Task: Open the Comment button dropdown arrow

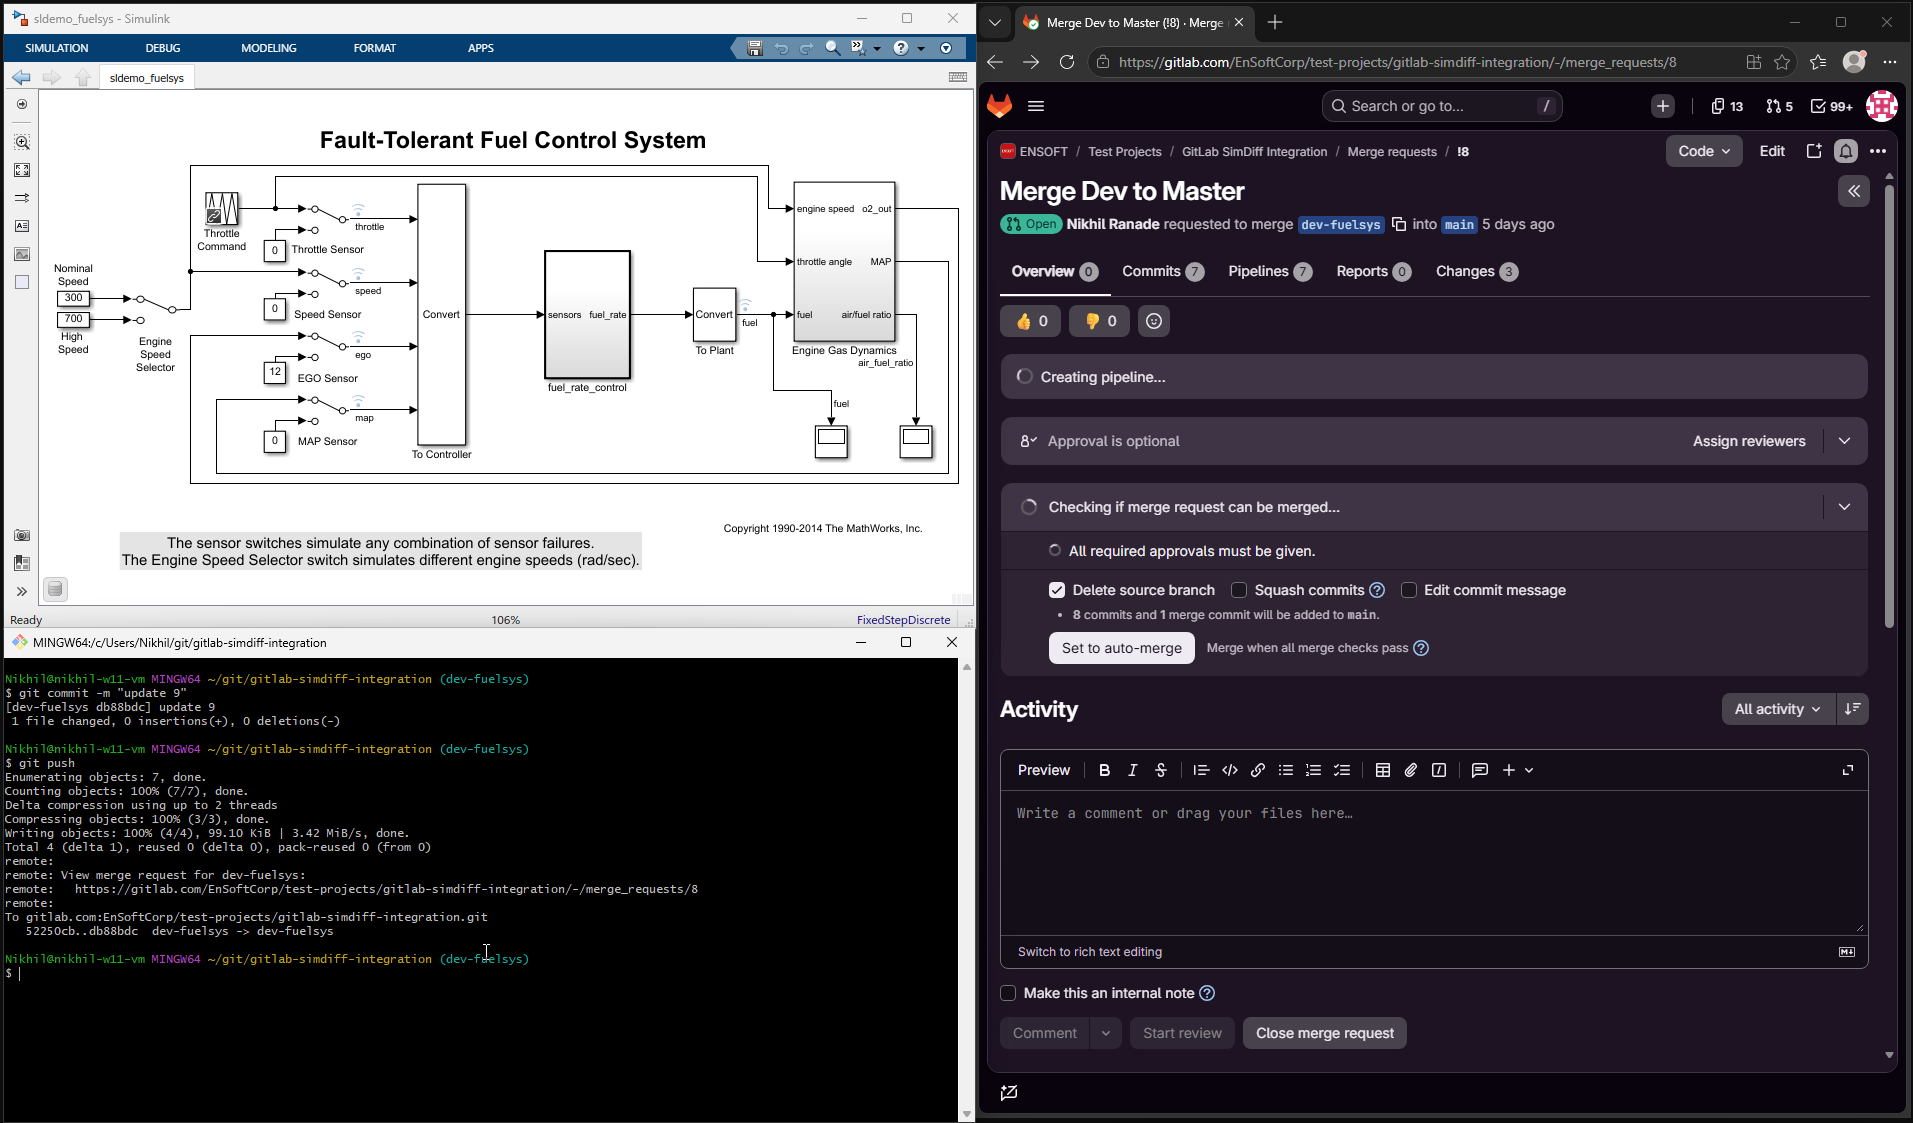Action: (1106, 1033)
